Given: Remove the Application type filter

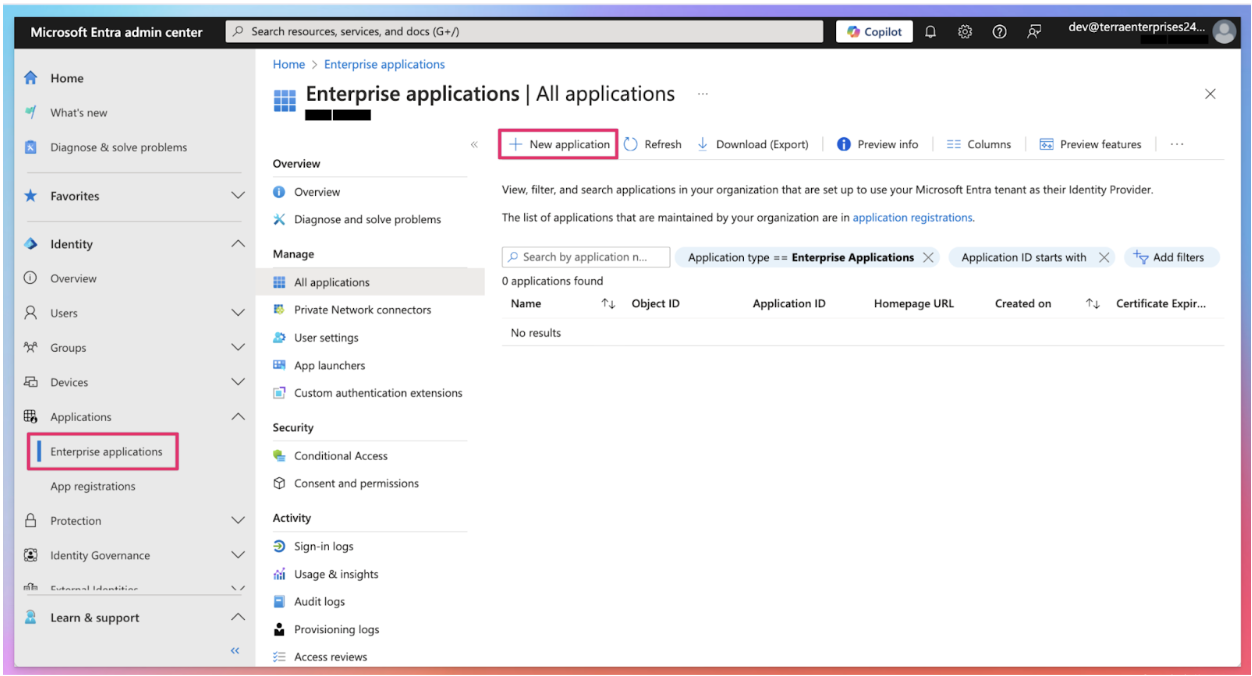Looking at the screenshot, I should (928, 257).
